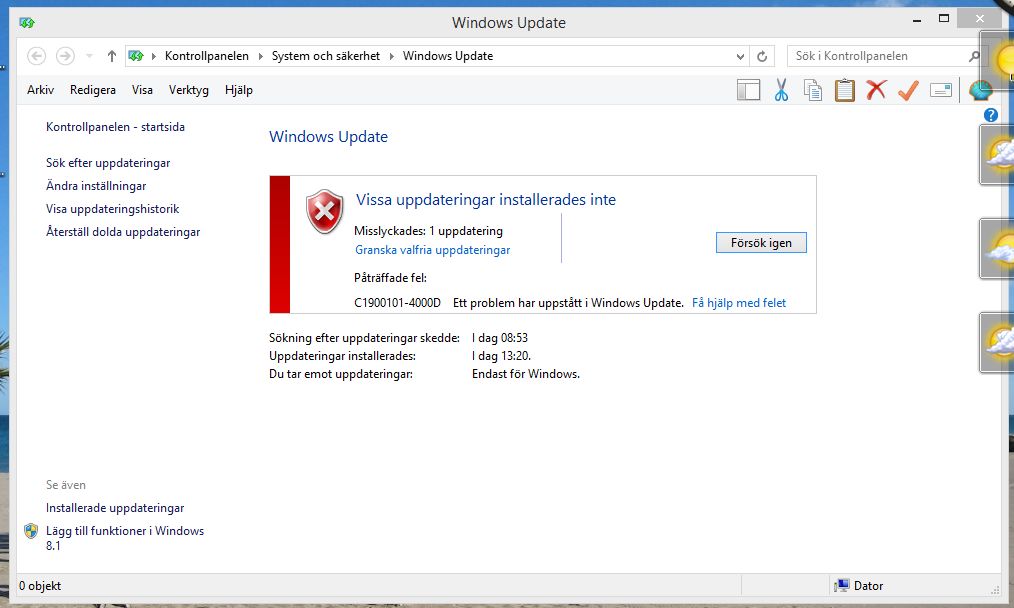The image size is (1014, 608).
Task: Open the Visa menu
Action: [142, 91]
